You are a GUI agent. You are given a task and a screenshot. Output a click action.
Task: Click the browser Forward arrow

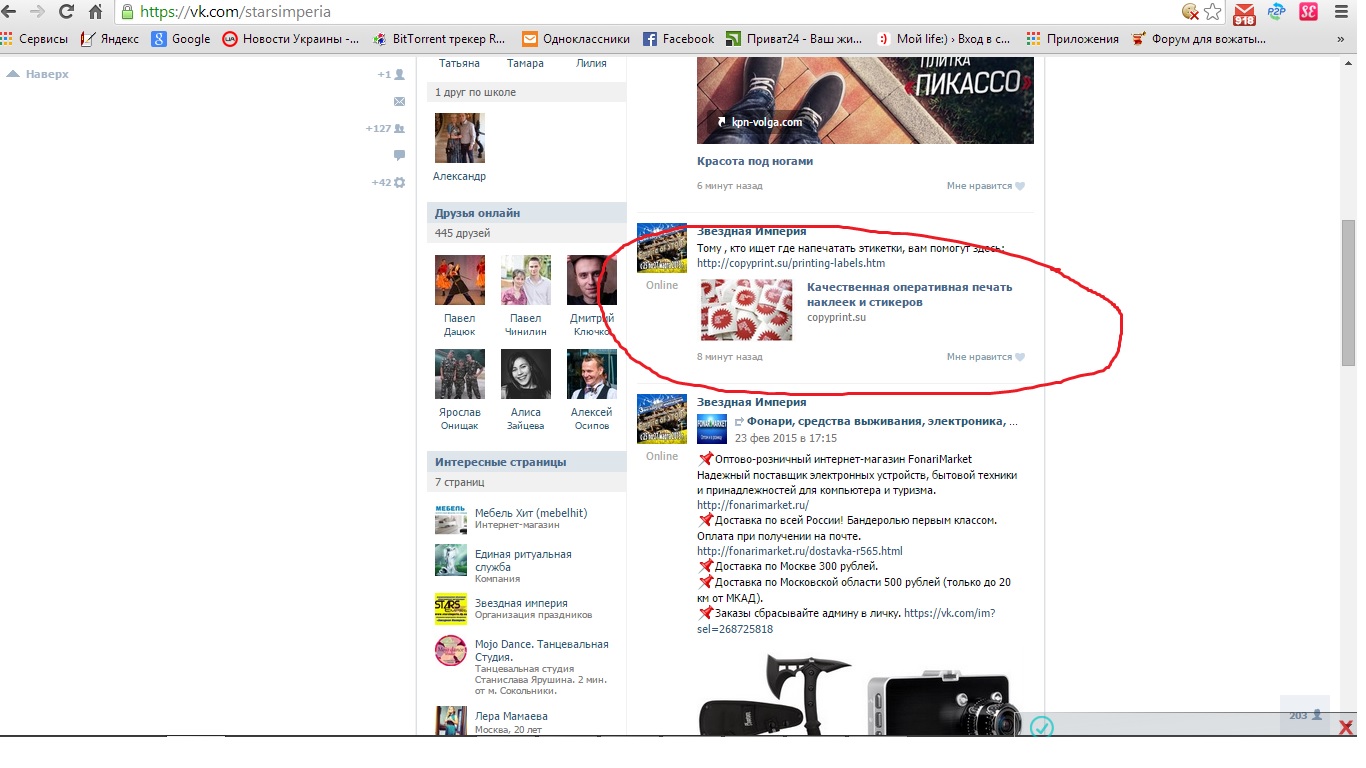[x=38, y=12]
